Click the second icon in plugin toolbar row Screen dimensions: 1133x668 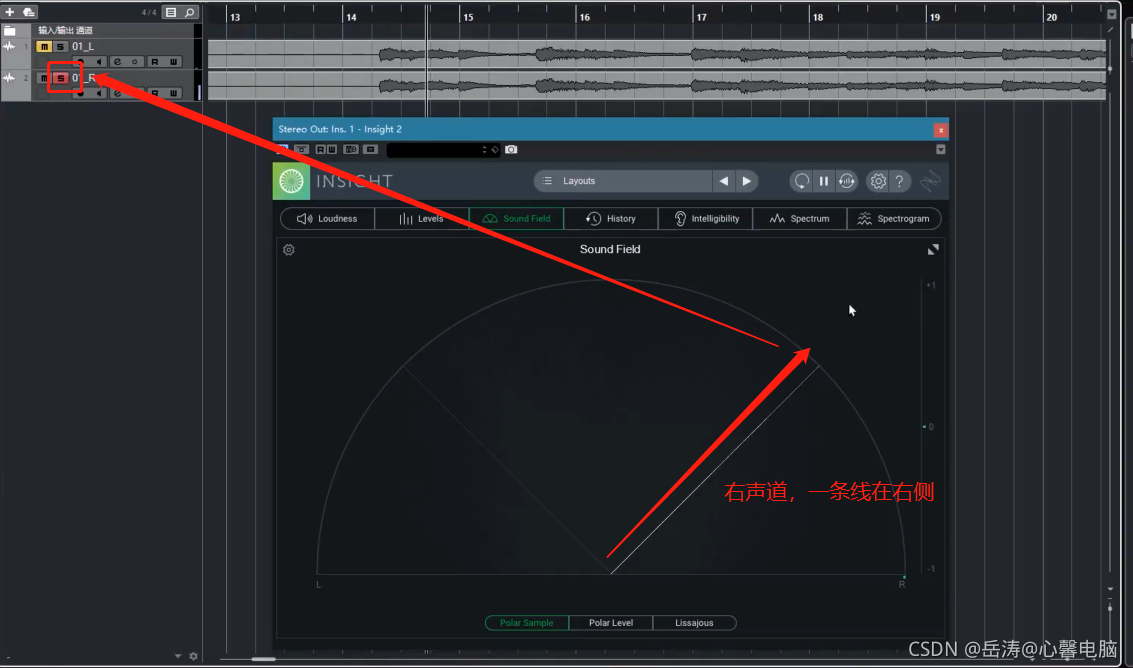point(301,150)
